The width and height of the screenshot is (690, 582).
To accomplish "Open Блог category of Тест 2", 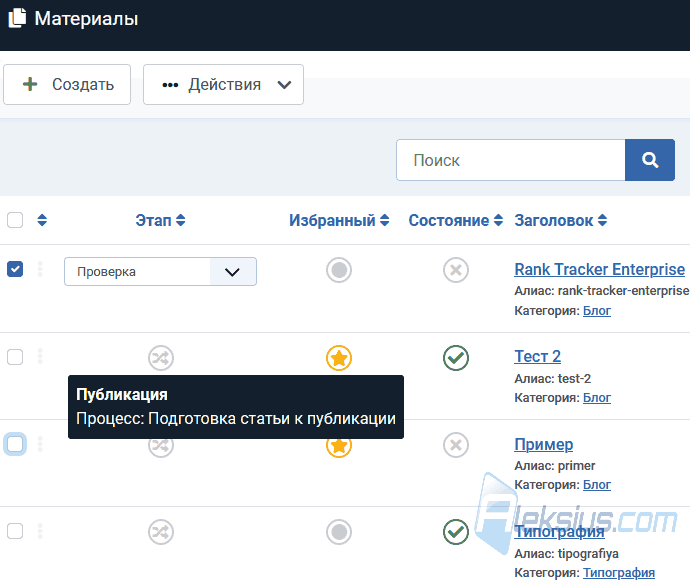I will 597,398.
